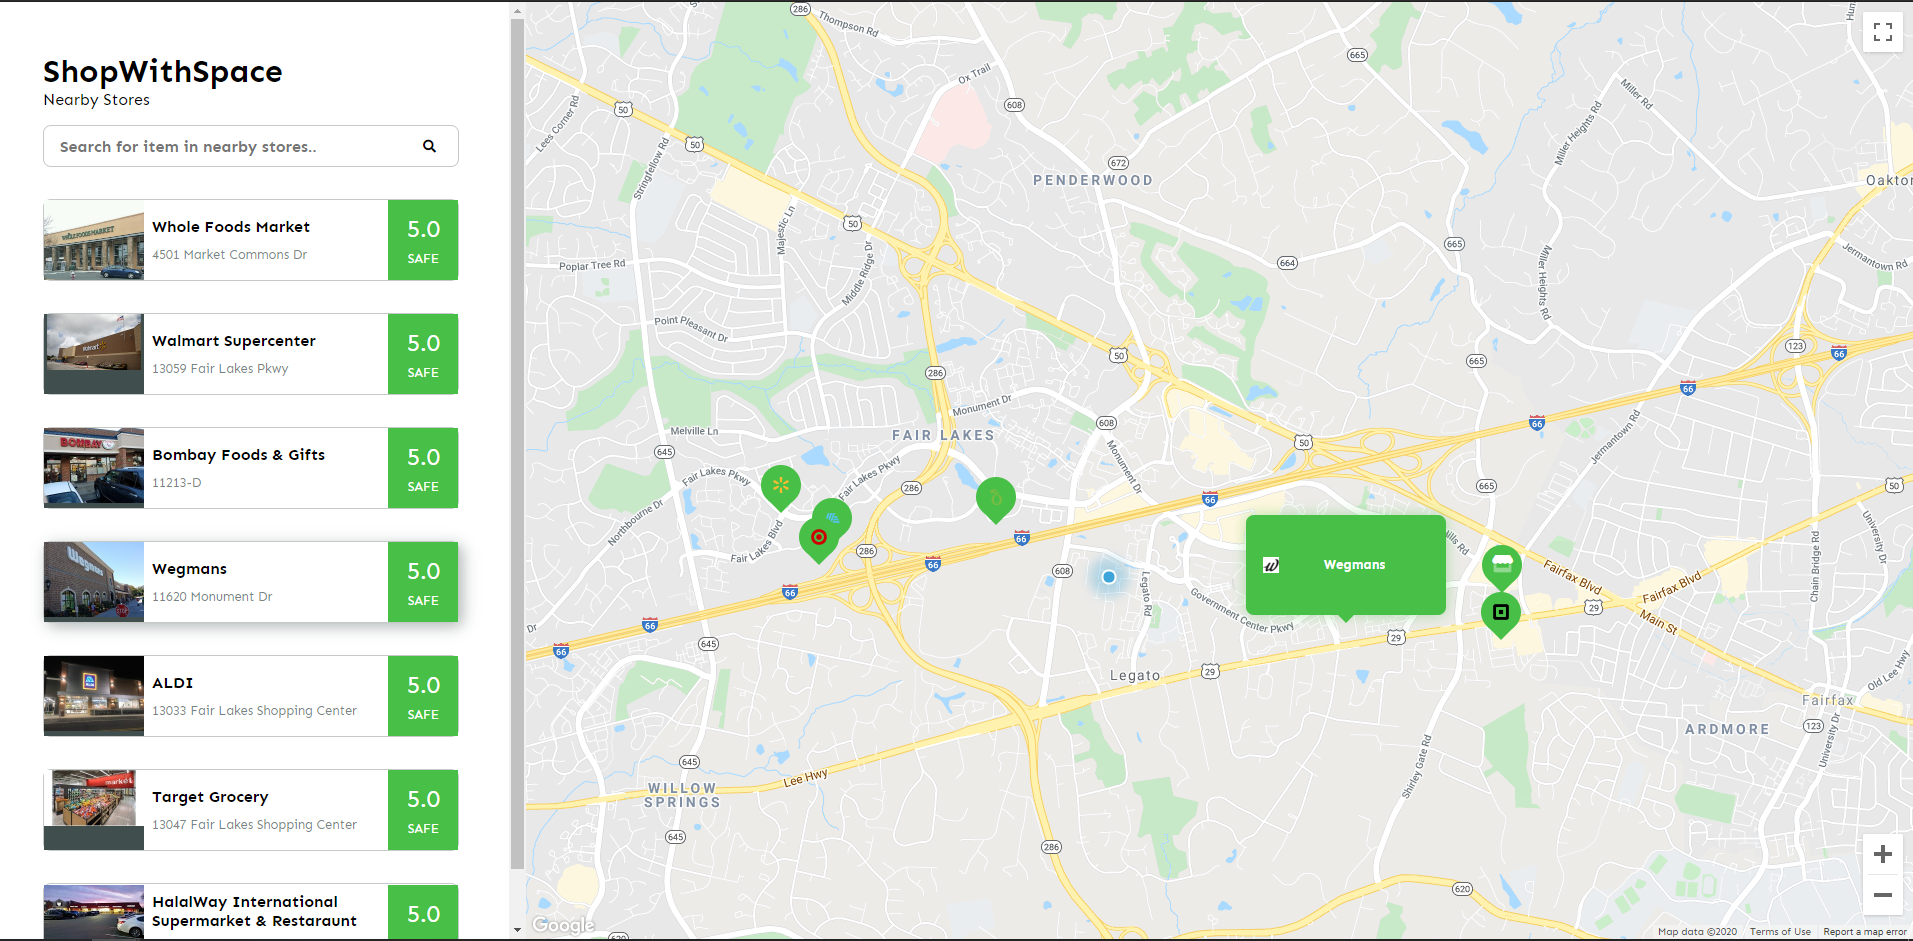Click the Wegmans info popup on map
This screenshot has width=1913, height=941.
click(x=1345, y=565)
